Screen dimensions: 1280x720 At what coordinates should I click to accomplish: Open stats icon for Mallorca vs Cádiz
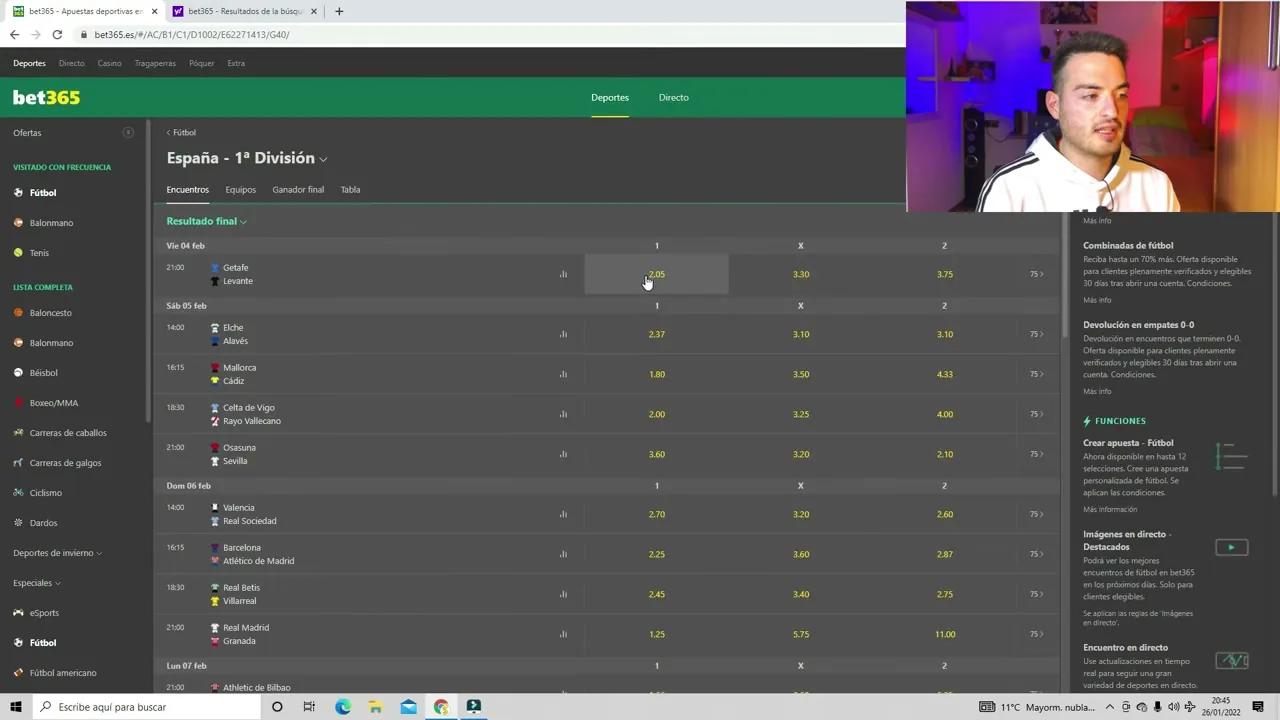coord(563,374)
